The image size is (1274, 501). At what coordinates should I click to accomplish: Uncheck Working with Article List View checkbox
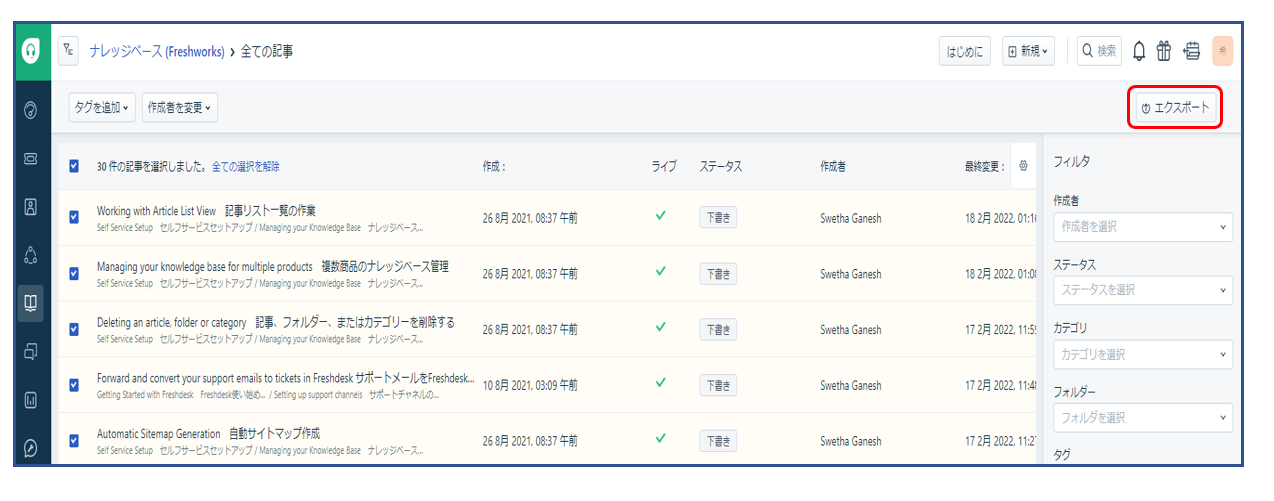[x=74, y=217]
